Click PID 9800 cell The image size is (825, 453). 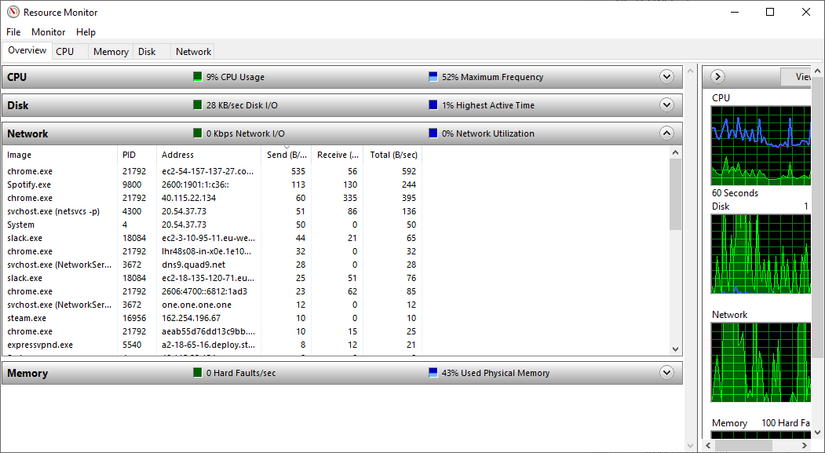132,185
